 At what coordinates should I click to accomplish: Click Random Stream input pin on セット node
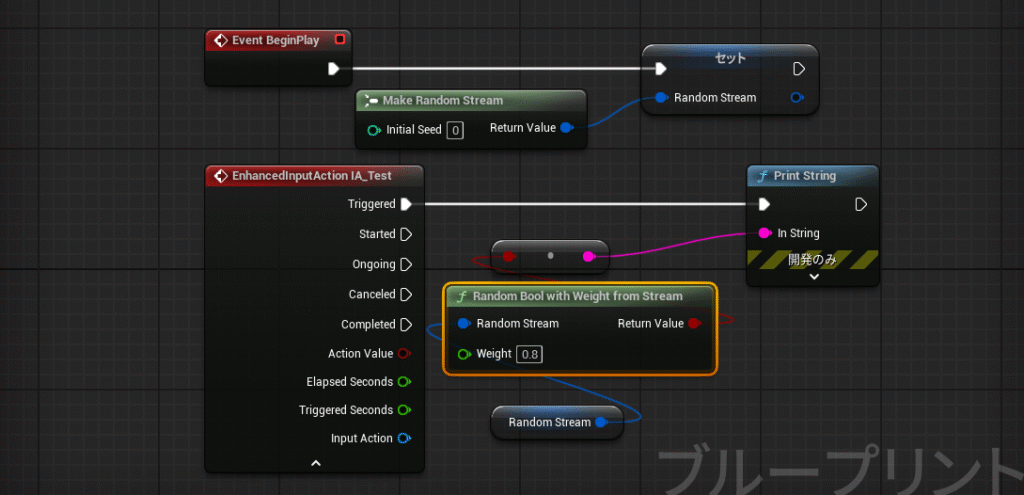[661, 97]
